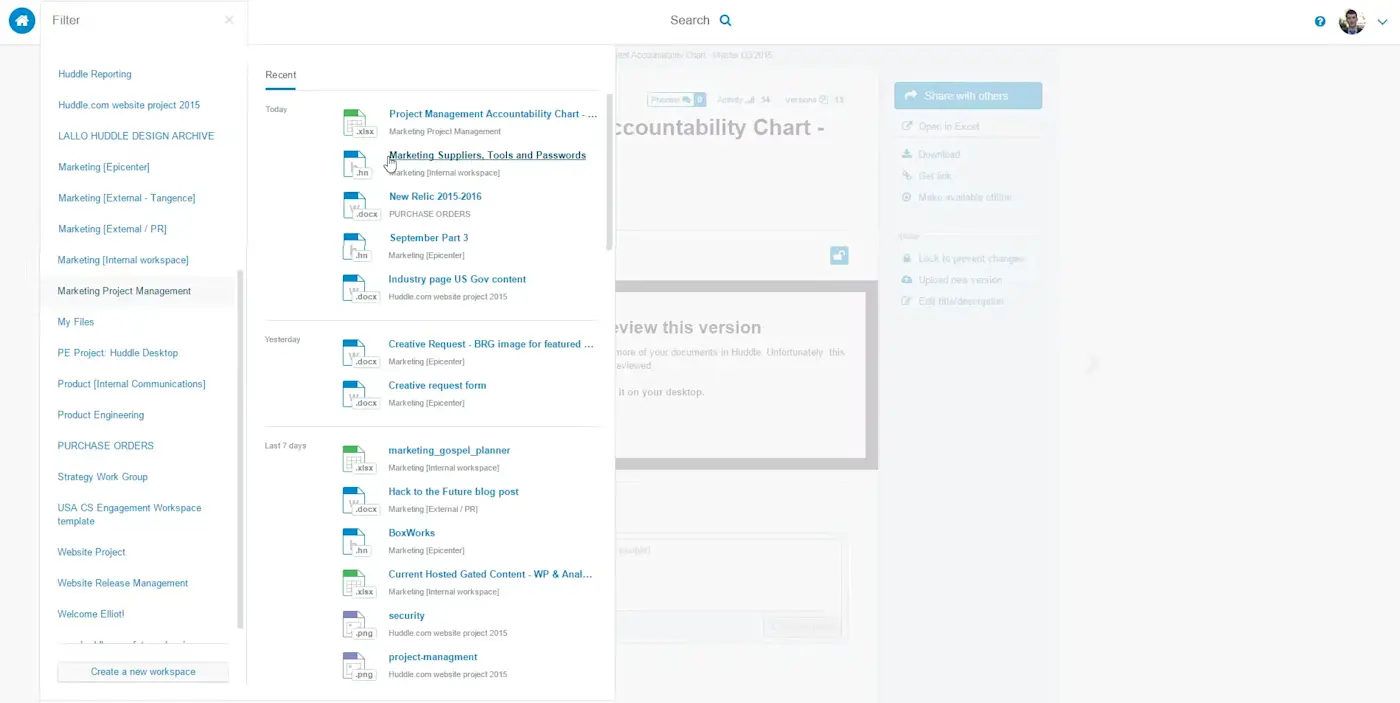The height and width of the screenshot is (703, 1400).
Task: Select the Recent tab
Action: tap(280, 75)
